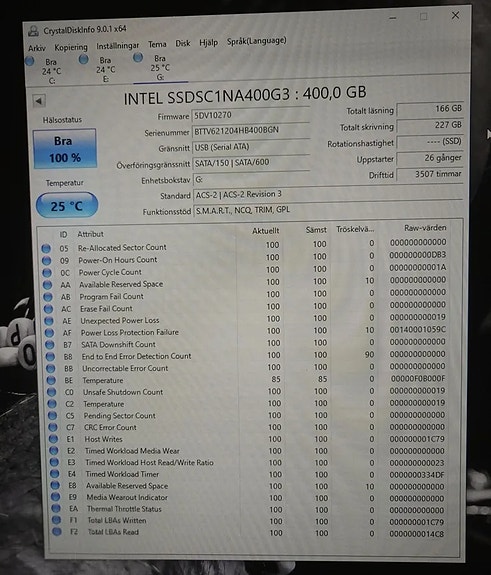Open the Tema menu

(x=157, y=44)
